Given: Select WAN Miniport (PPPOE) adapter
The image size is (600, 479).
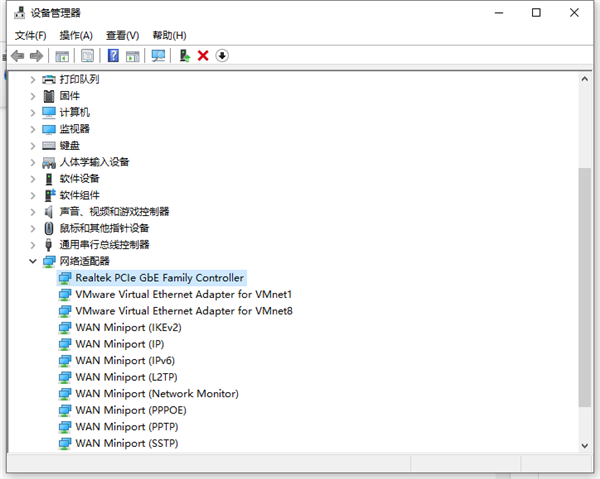Looking at the screenshot, I should [x=130, y=410].
